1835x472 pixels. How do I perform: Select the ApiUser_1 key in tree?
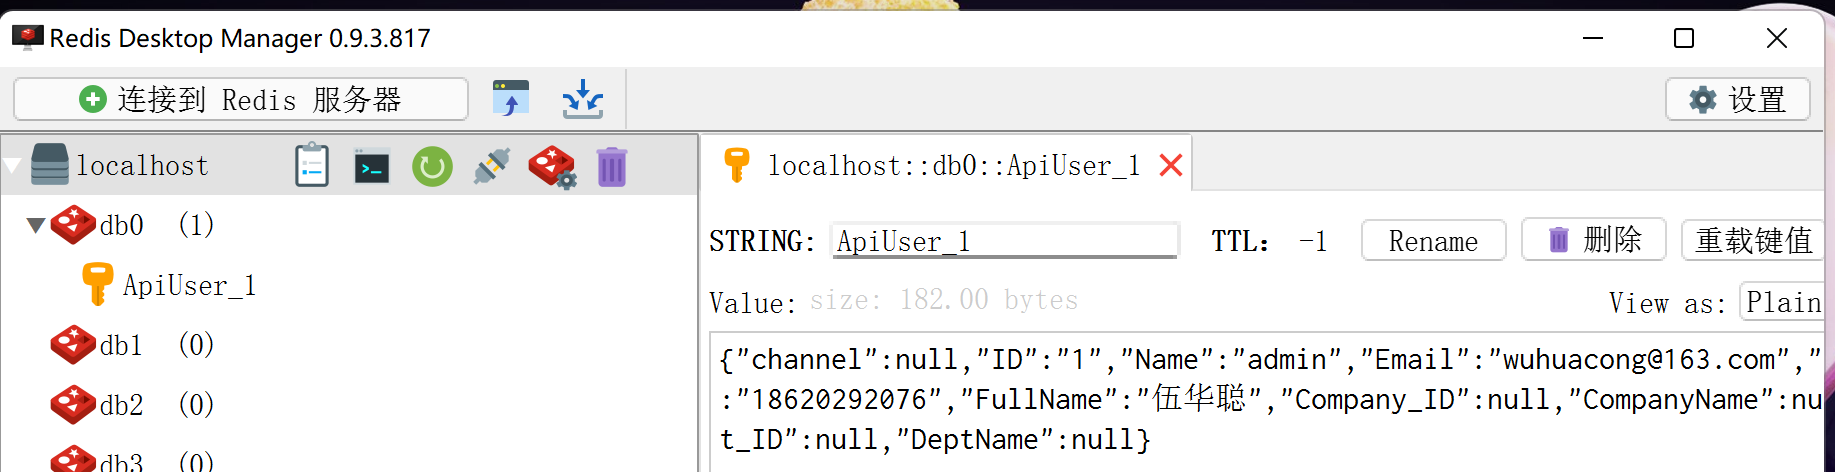coord(188,286)
